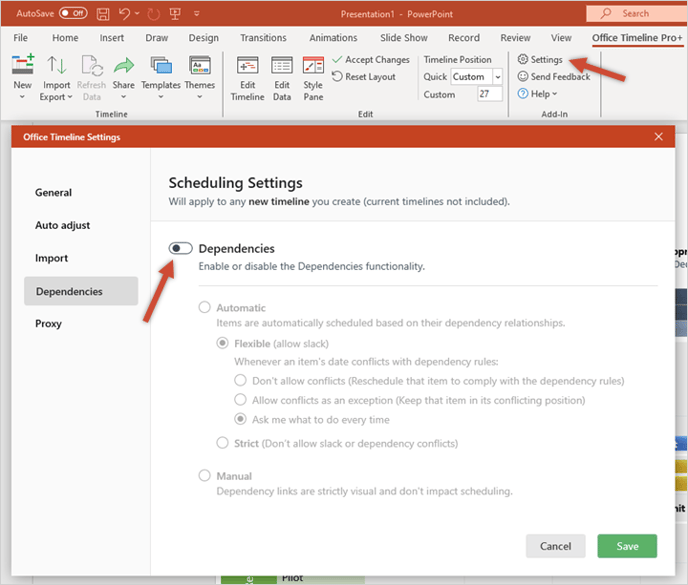Close the Office Timeline Settings dialog
This screenshot has width=688, height=585.
tap(659, 136)
